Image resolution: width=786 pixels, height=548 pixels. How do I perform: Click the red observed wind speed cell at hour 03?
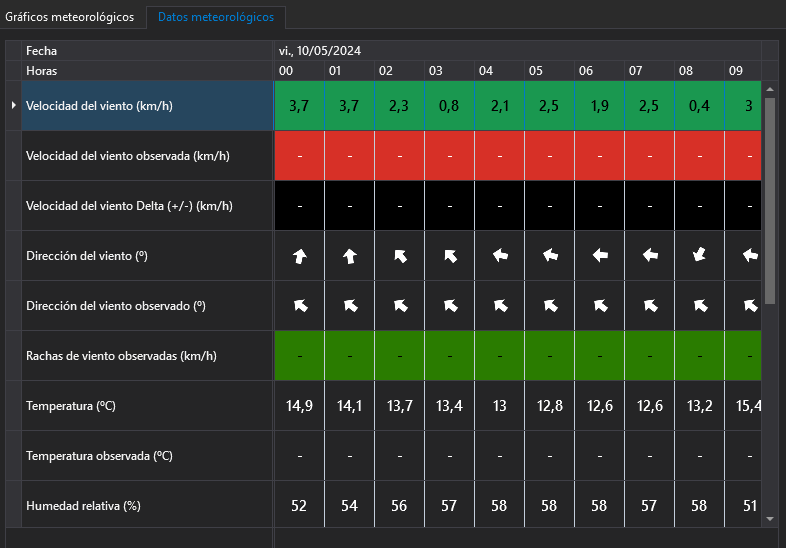[x=449, y=156]
